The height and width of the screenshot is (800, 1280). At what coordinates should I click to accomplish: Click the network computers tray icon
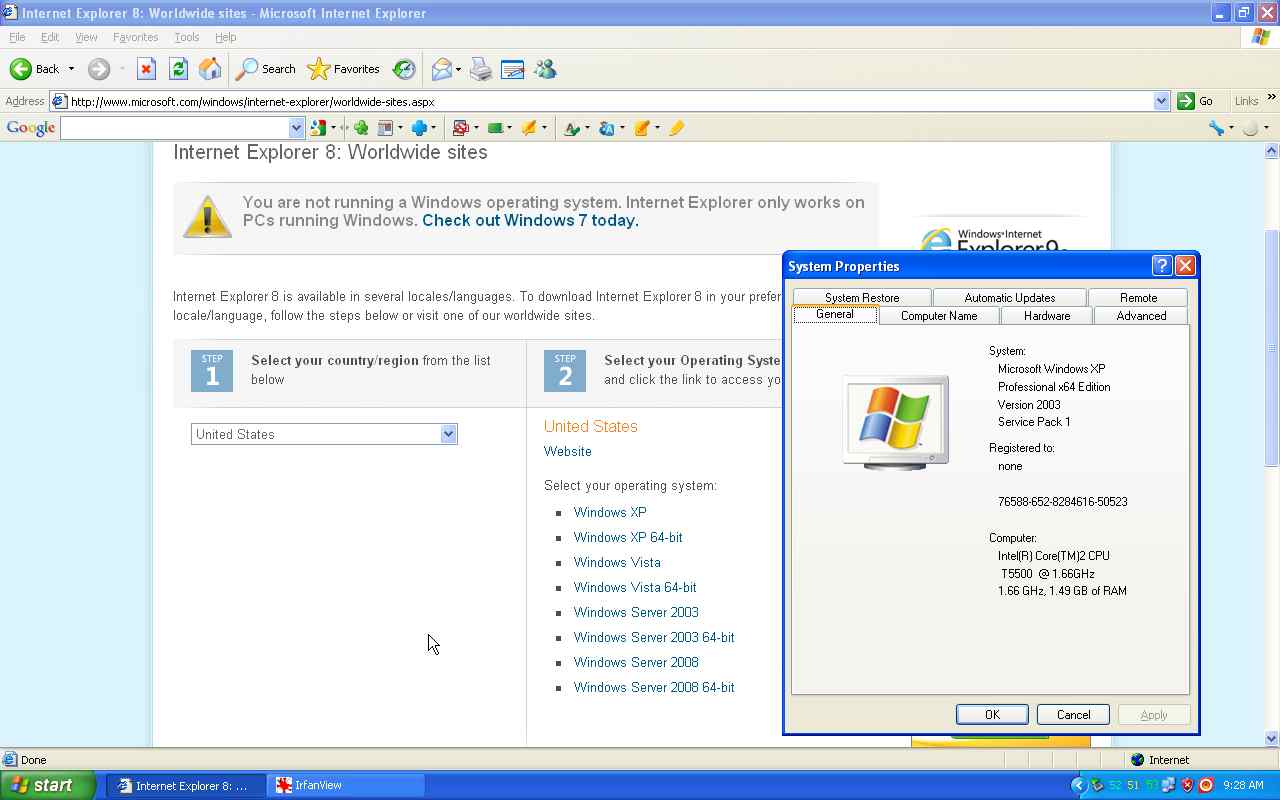(1168, 785)
